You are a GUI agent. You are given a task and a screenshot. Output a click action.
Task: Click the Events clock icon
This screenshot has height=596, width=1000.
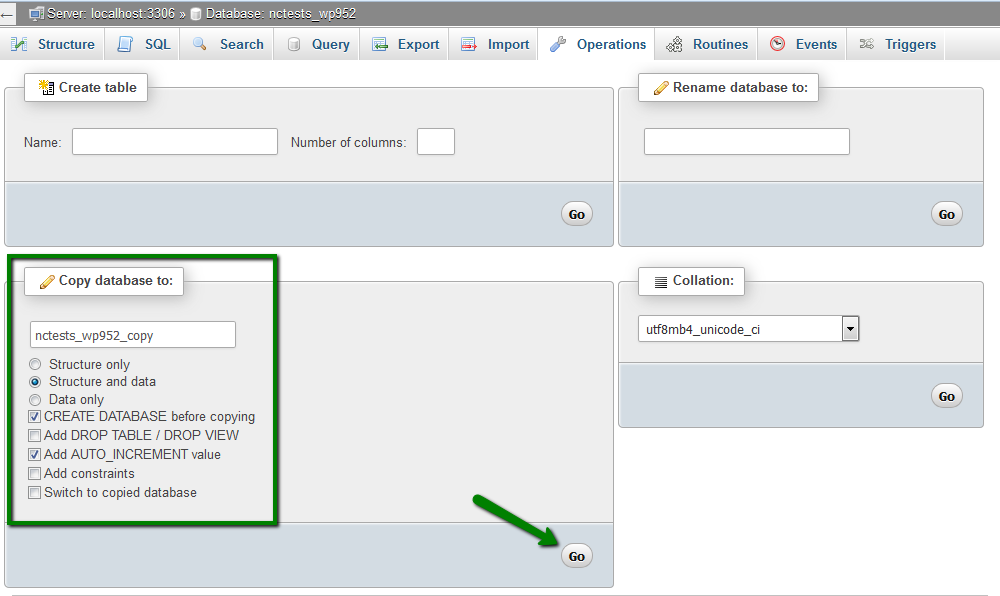point(777,44)
